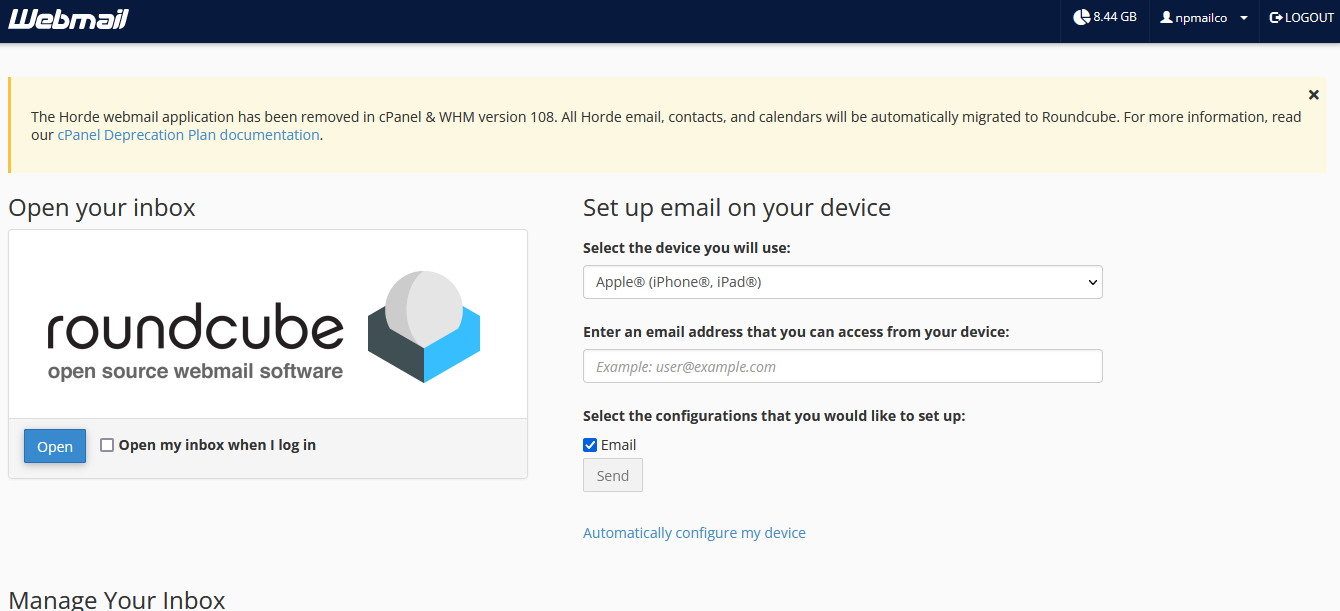Screen dimensions: 1340x611
Task: Click the 8.44 GB disk usage text
Action: pyautogui.click(x=1115, y=17)
